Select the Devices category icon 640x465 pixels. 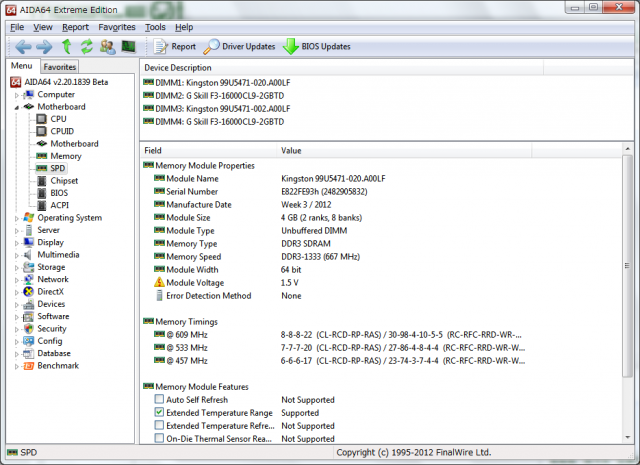[x=29, y=304]
